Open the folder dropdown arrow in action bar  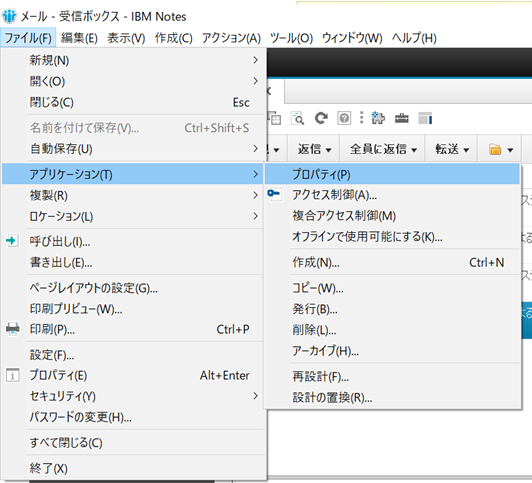pyautogui.click(x=510, y=150)
